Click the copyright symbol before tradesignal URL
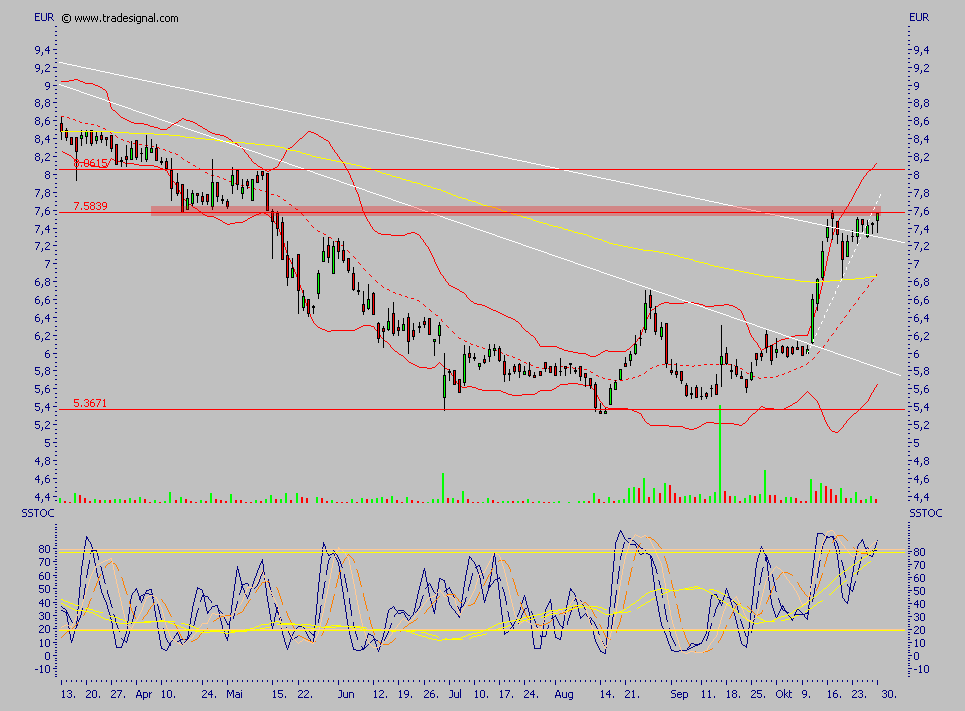Viewport: 965px width, 711px height. 66,18
